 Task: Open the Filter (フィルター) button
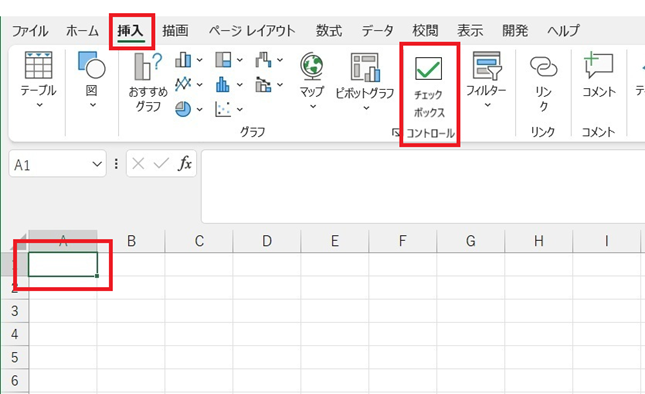(486, 79)
